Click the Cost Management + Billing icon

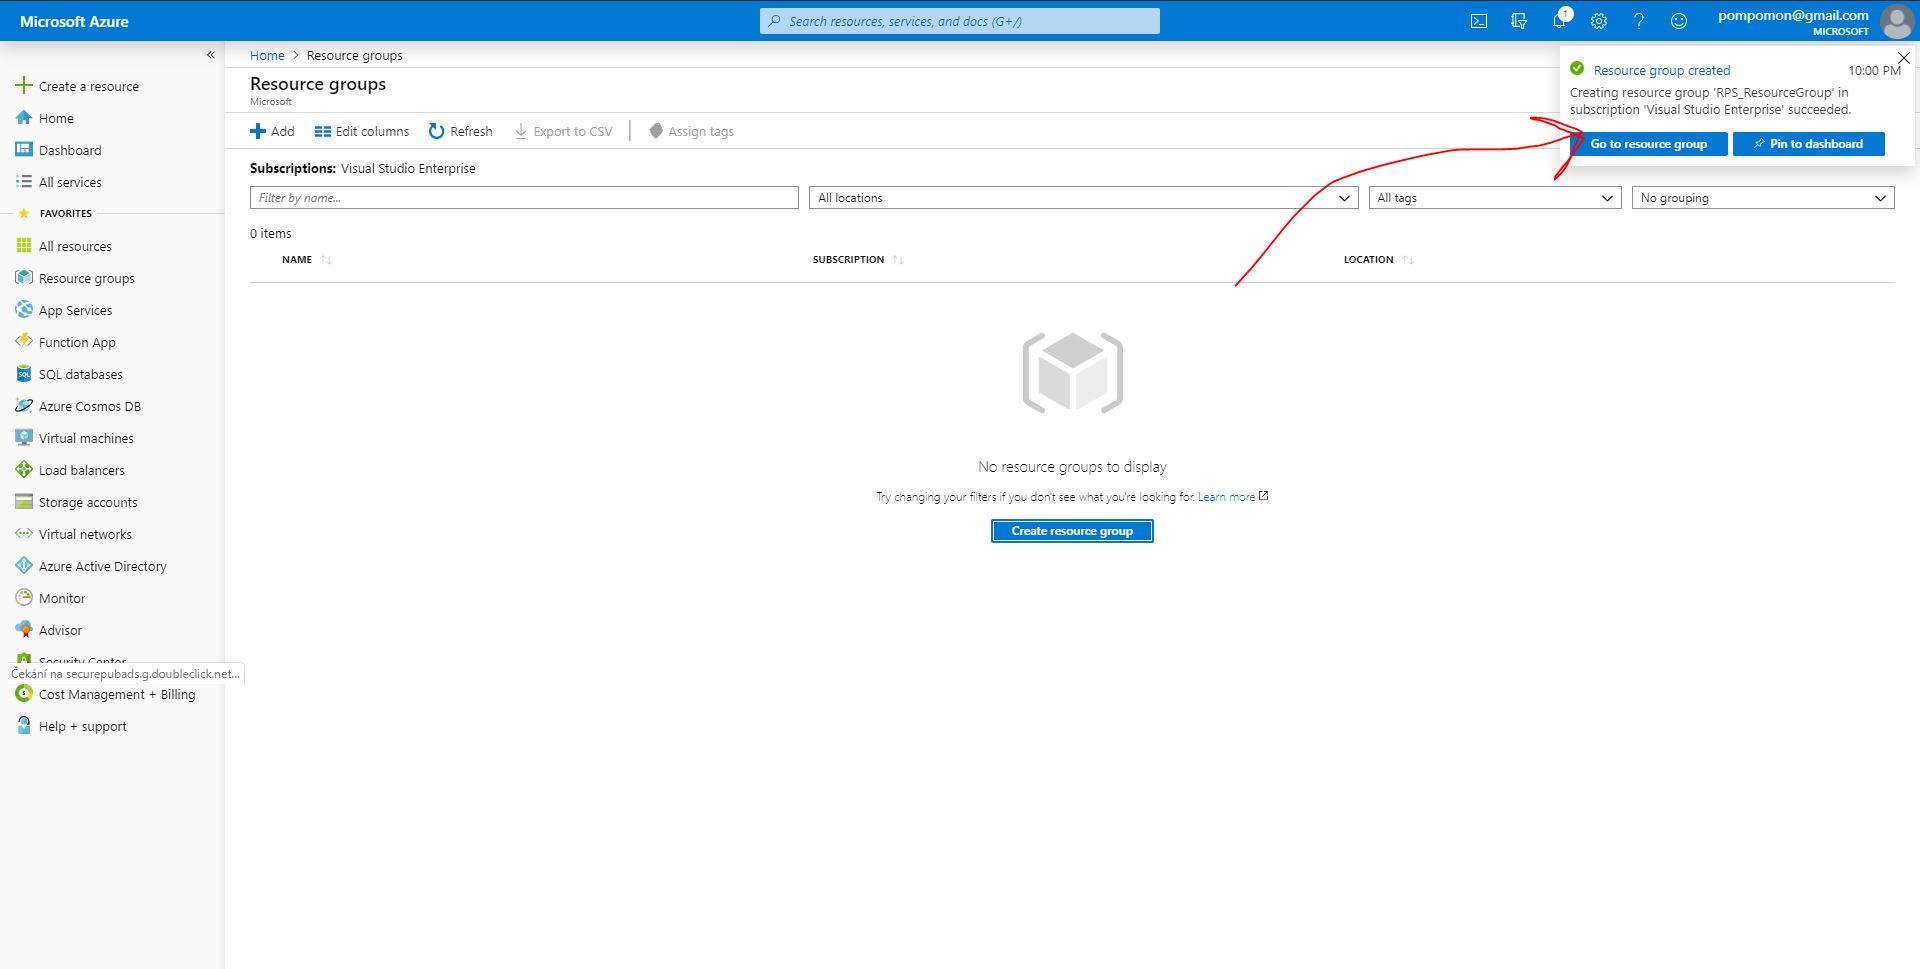click(x=24, y=693)
